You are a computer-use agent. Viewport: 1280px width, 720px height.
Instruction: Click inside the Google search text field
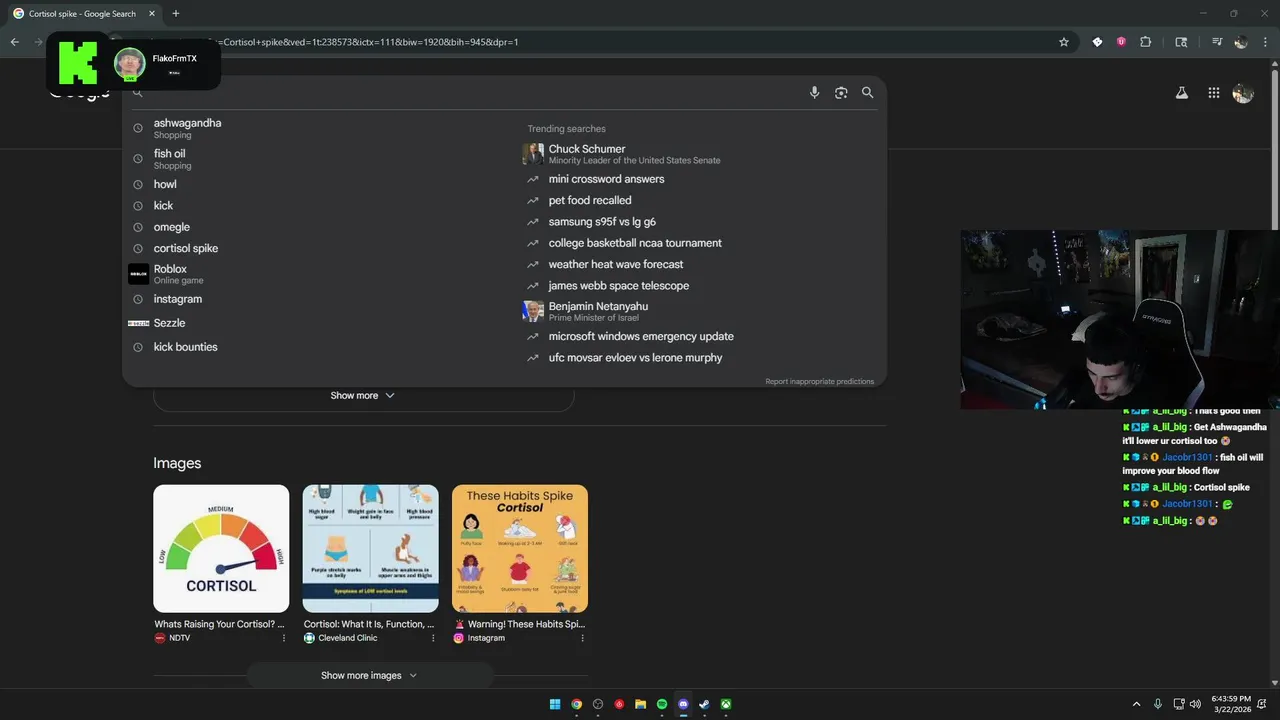(475, 92)
